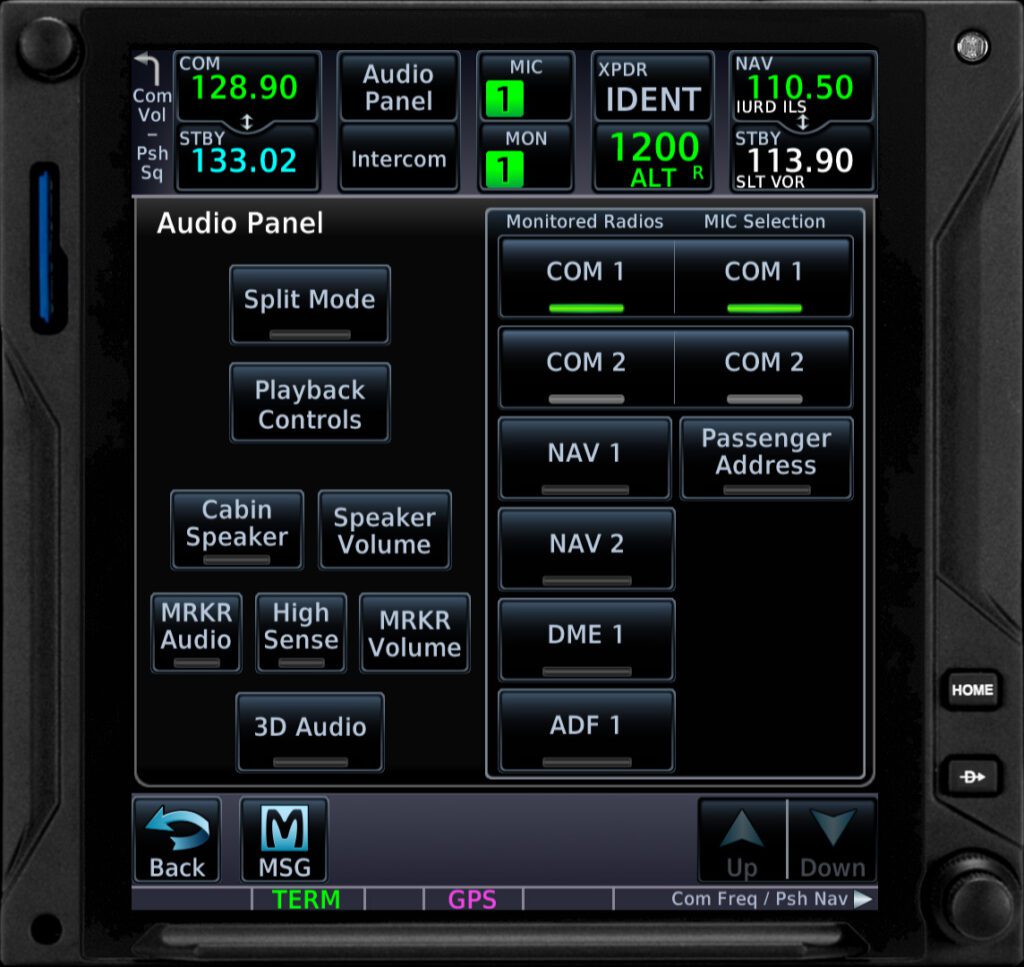Toggle High Sense marker sensitivity

[x=300, y=632]
